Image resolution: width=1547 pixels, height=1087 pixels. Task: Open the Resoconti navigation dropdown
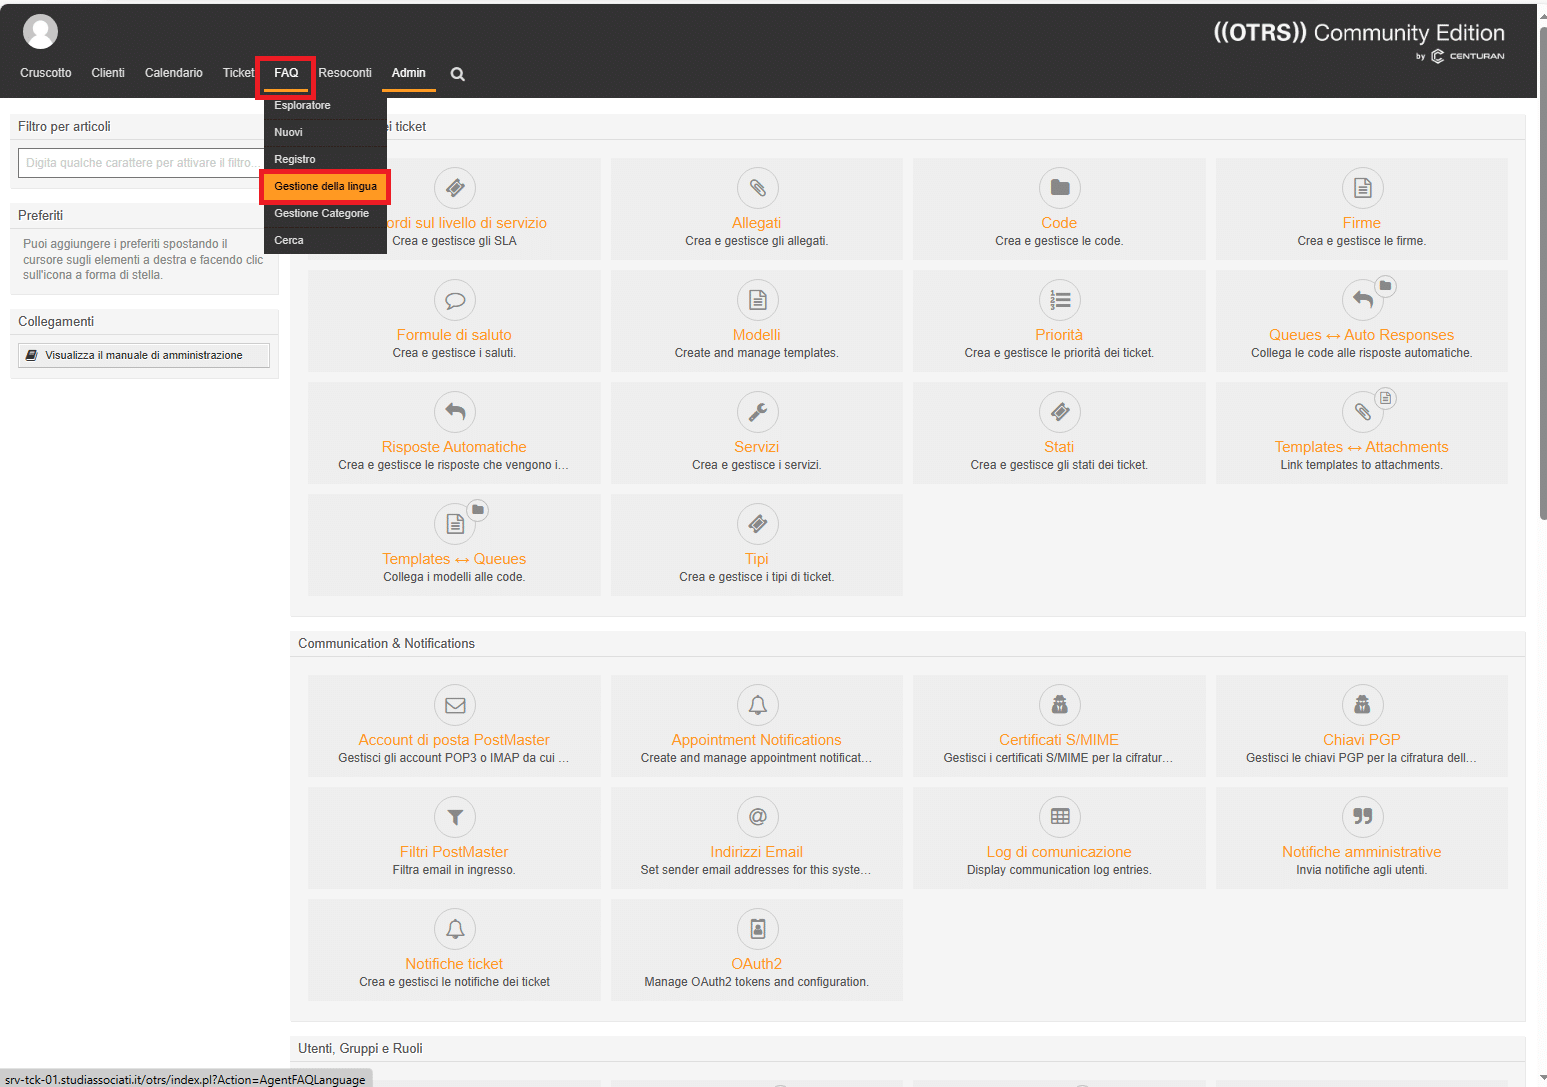pyautogui.click(x=345, y=73)
